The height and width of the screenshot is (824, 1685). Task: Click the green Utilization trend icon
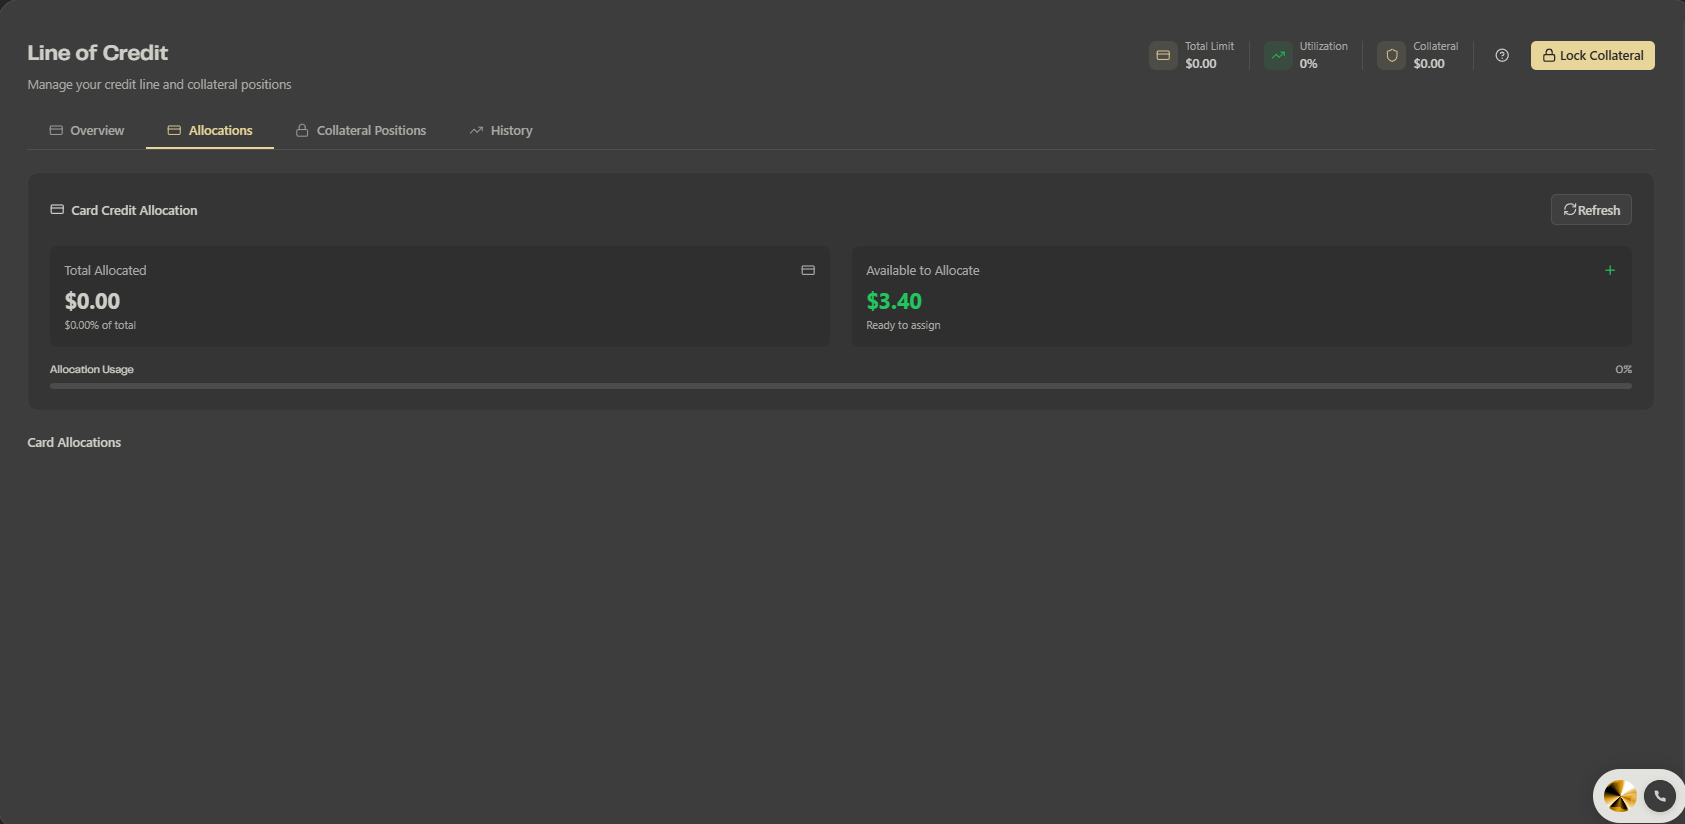click(1278, 55)
